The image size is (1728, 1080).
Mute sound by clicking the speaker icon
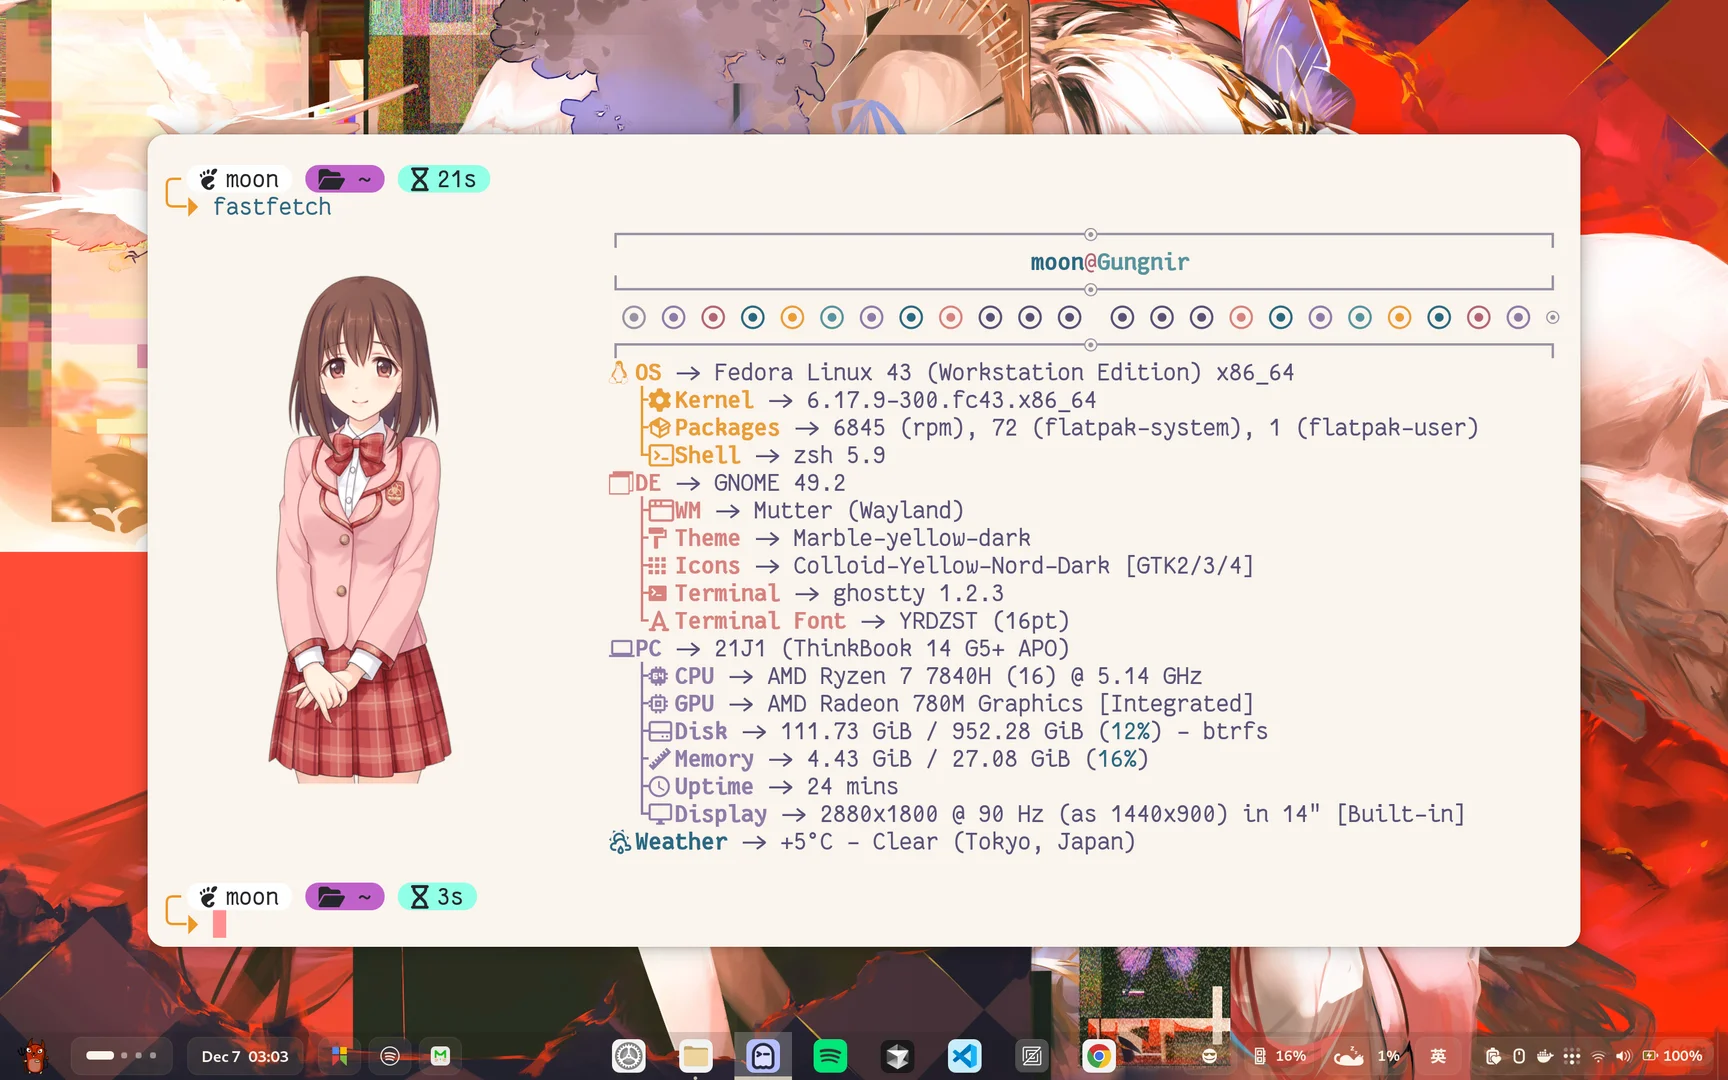(x=1624, y=1056)
